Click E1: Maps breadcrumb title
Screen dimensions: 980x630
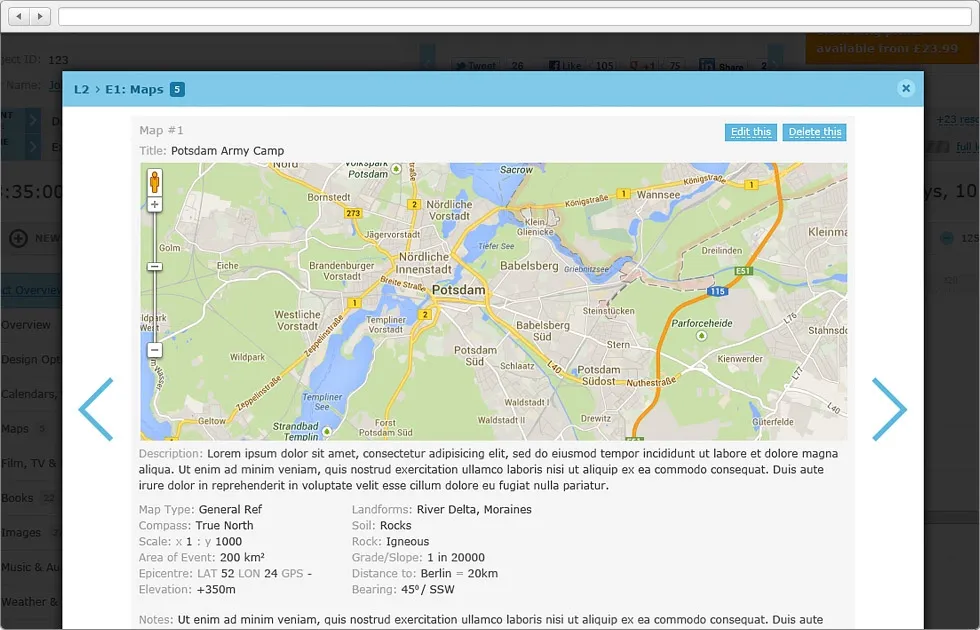pyautogui.click(x=134, y=89)
